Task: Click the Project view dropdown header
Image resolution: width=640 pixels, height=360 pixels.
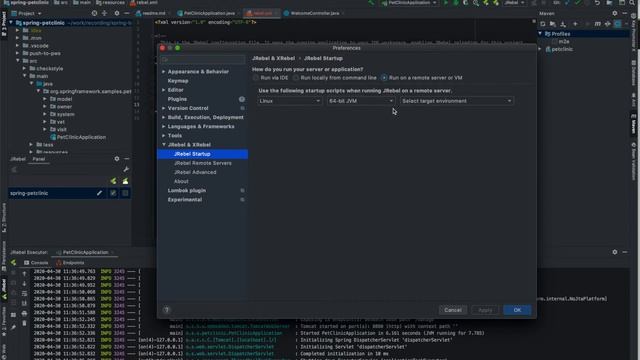Action: click(27, 13)
